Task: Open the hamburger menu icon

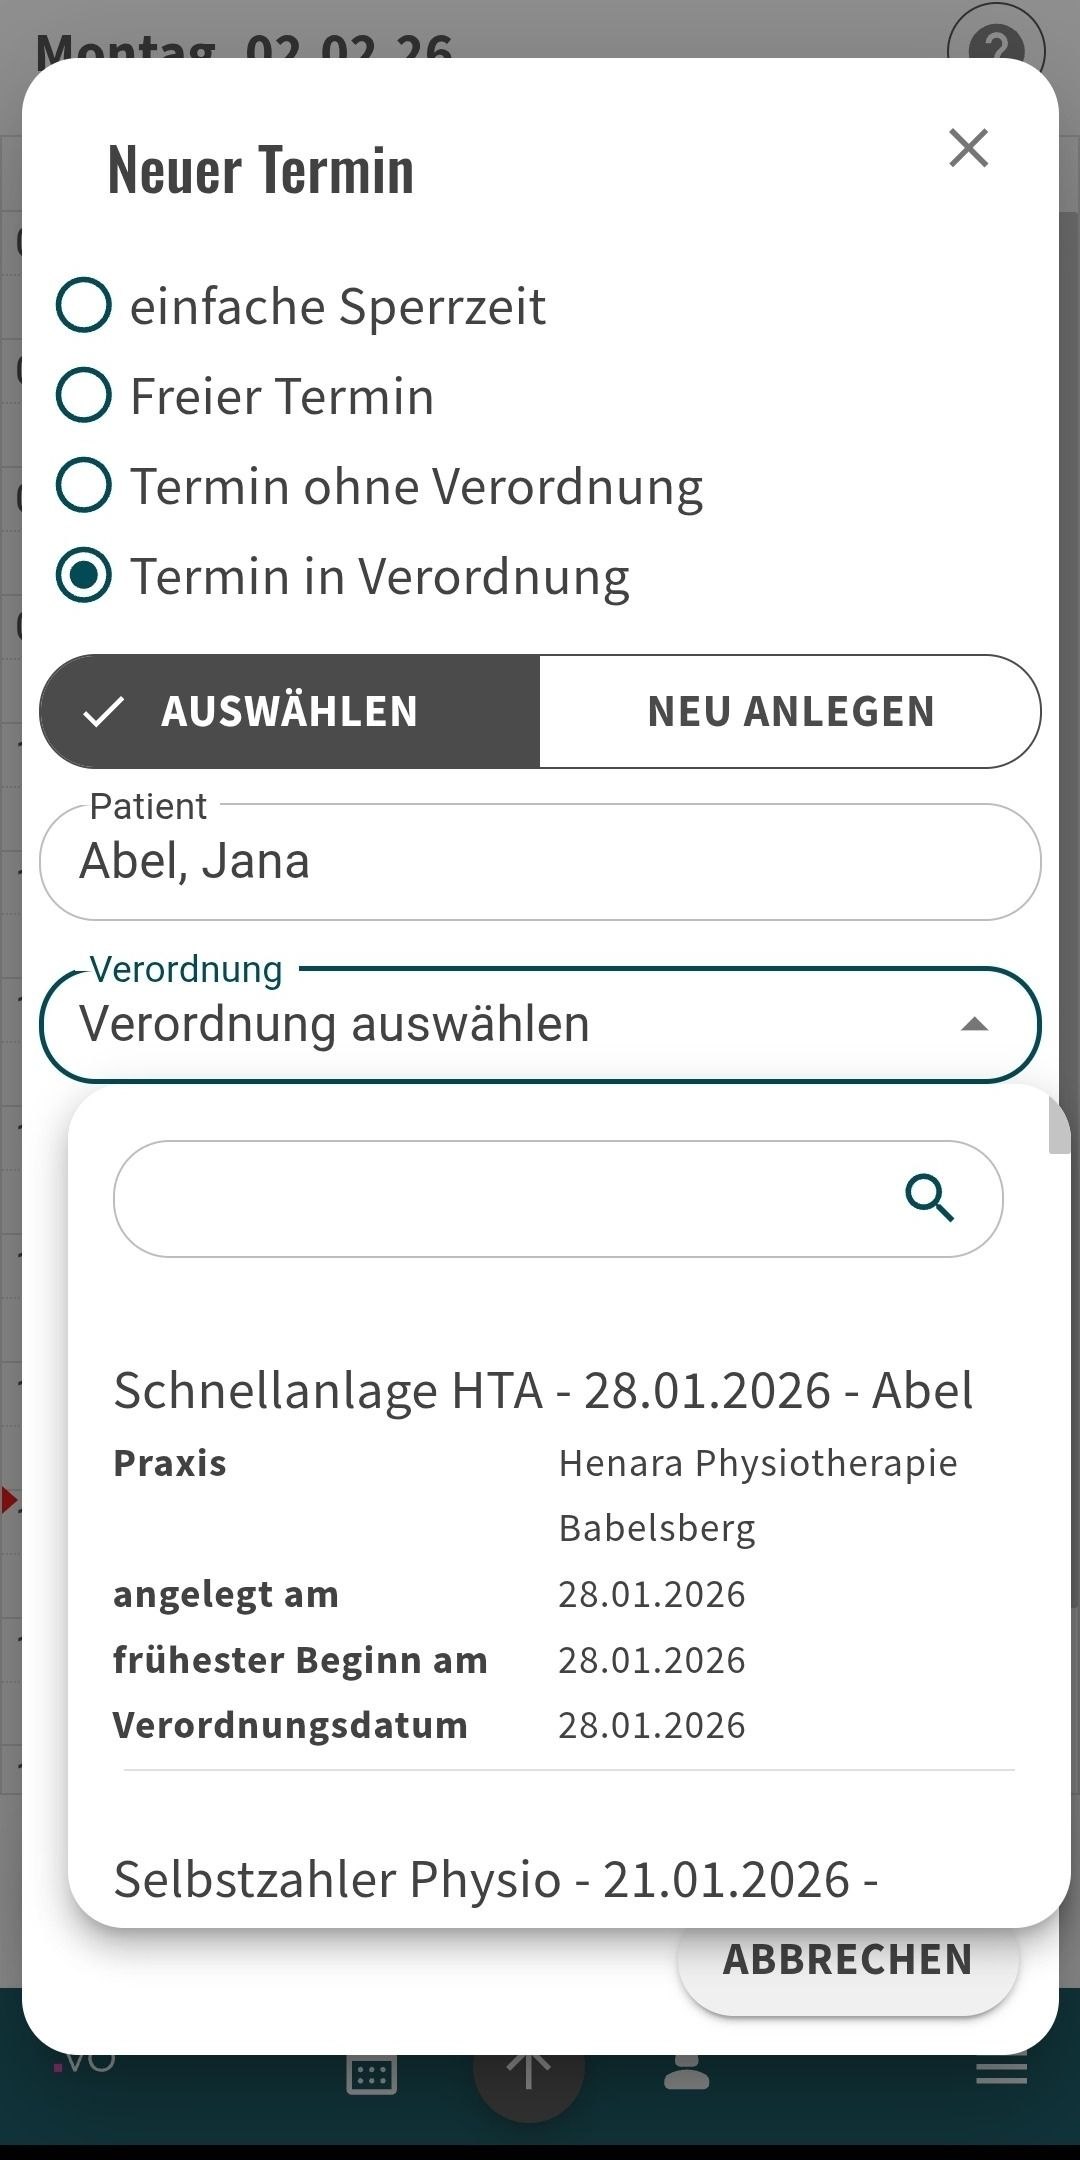Action: point(1001,2072)
